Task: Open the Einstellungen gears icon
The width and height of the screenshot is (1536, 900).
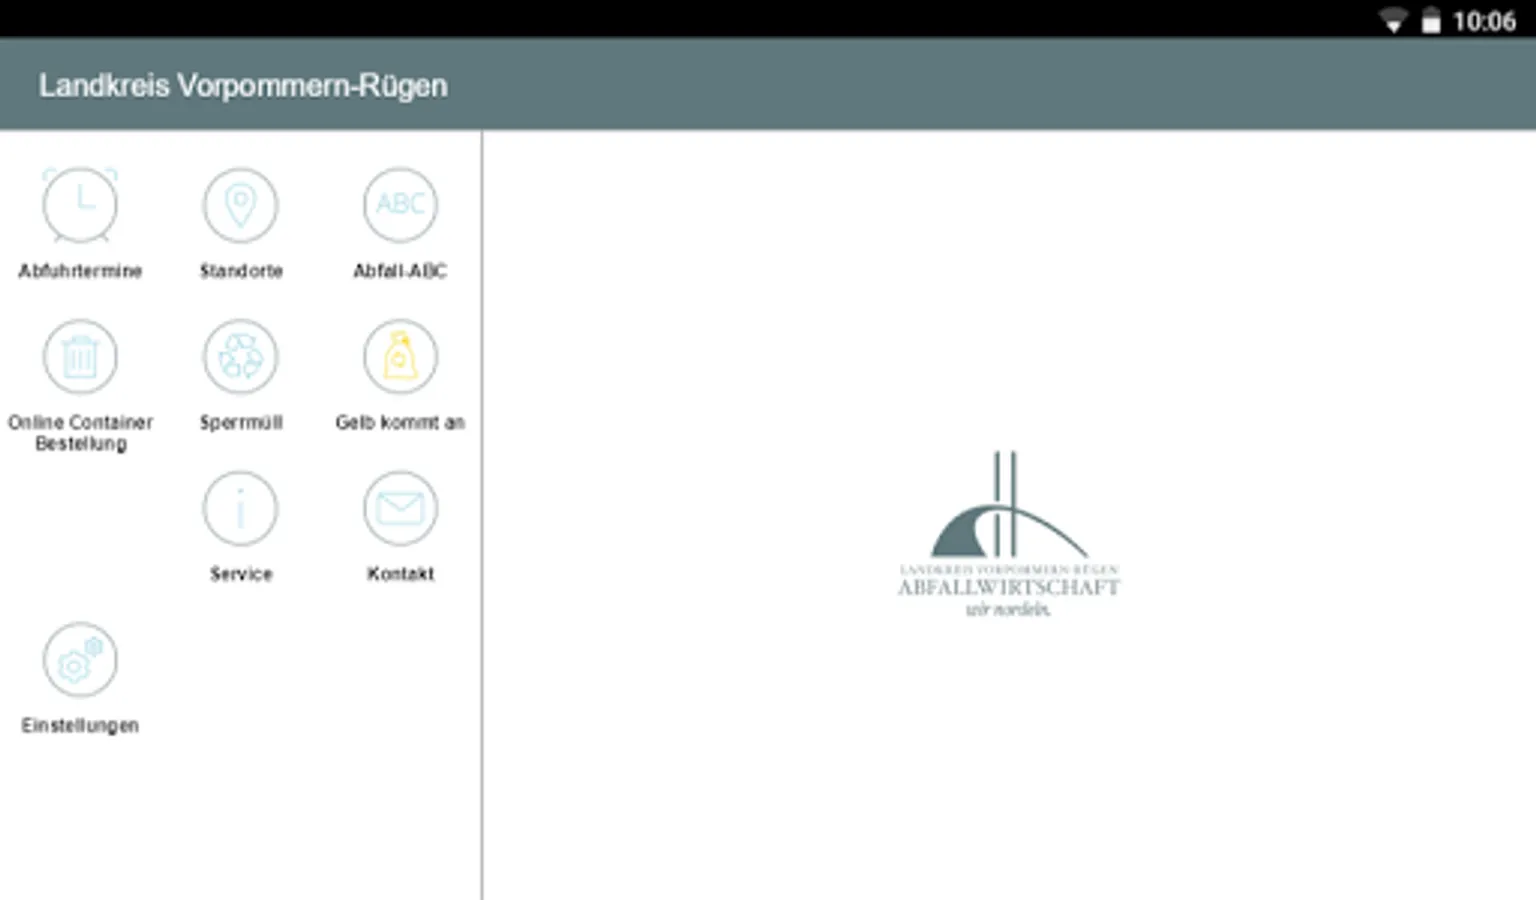Action: (x=80, y=660)
